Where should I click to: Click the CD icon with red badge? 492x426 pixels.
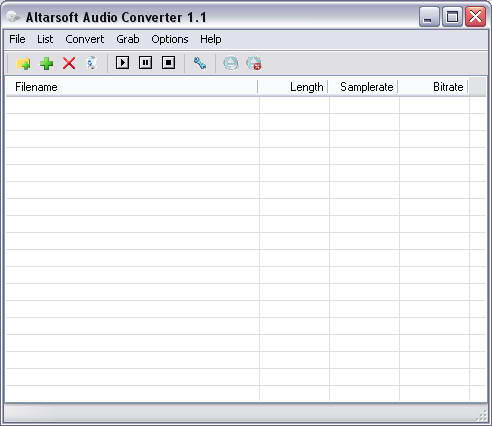tap(254, 63)
